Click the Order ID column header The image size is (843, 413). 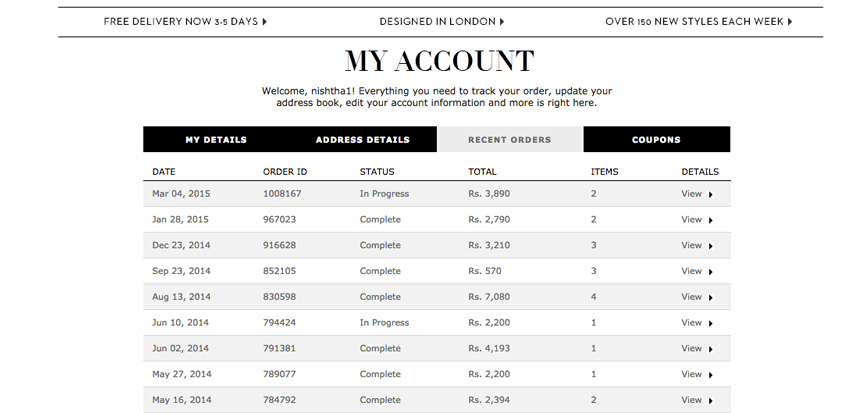tap(285, 172)
